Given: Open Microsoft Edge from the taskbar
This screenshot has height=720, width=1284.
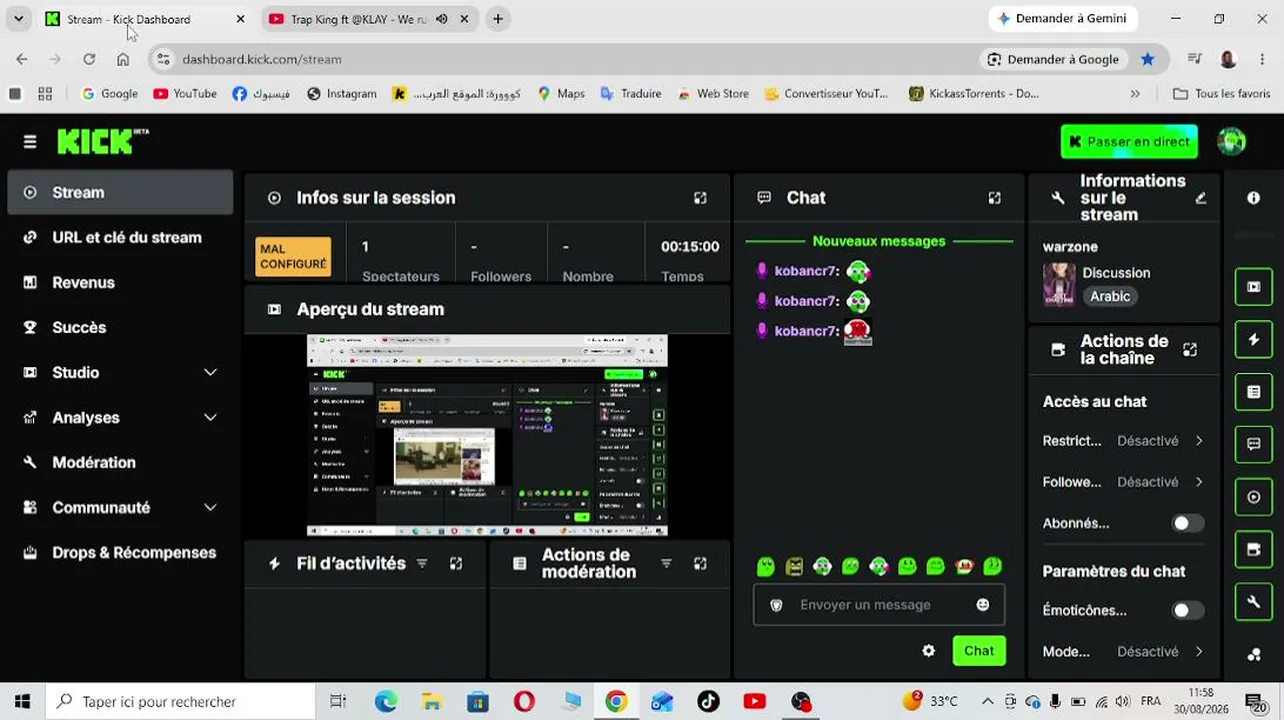Looking at the screenshot, I should (x=386, y=702).
